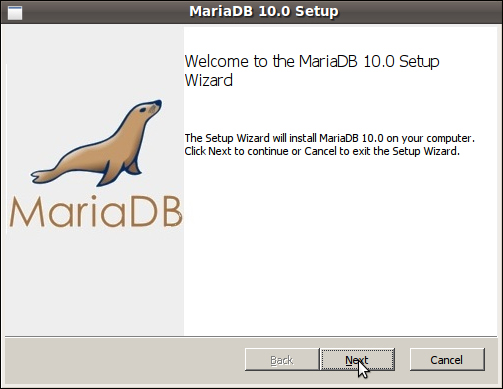Click 'Click Next to continue or Cancel' line
The height and width of the screenshot is (389, 503).
(322, 151)
